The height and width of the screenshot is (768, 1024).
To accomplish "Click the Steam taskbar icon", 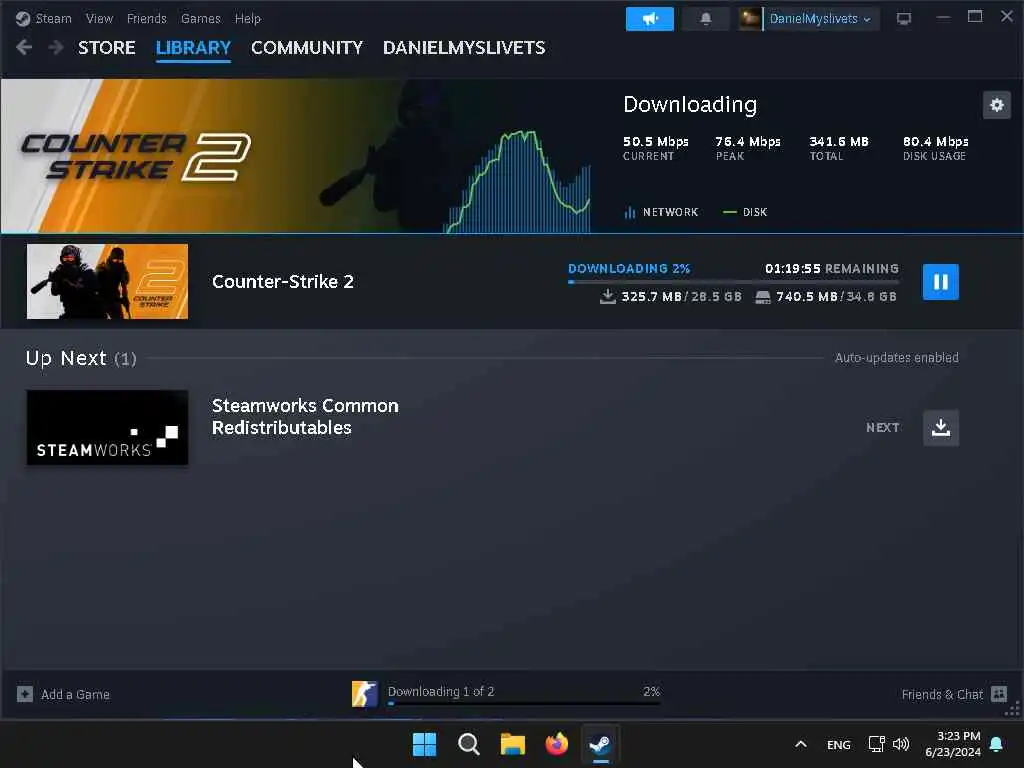I will [x=600, y=744].
